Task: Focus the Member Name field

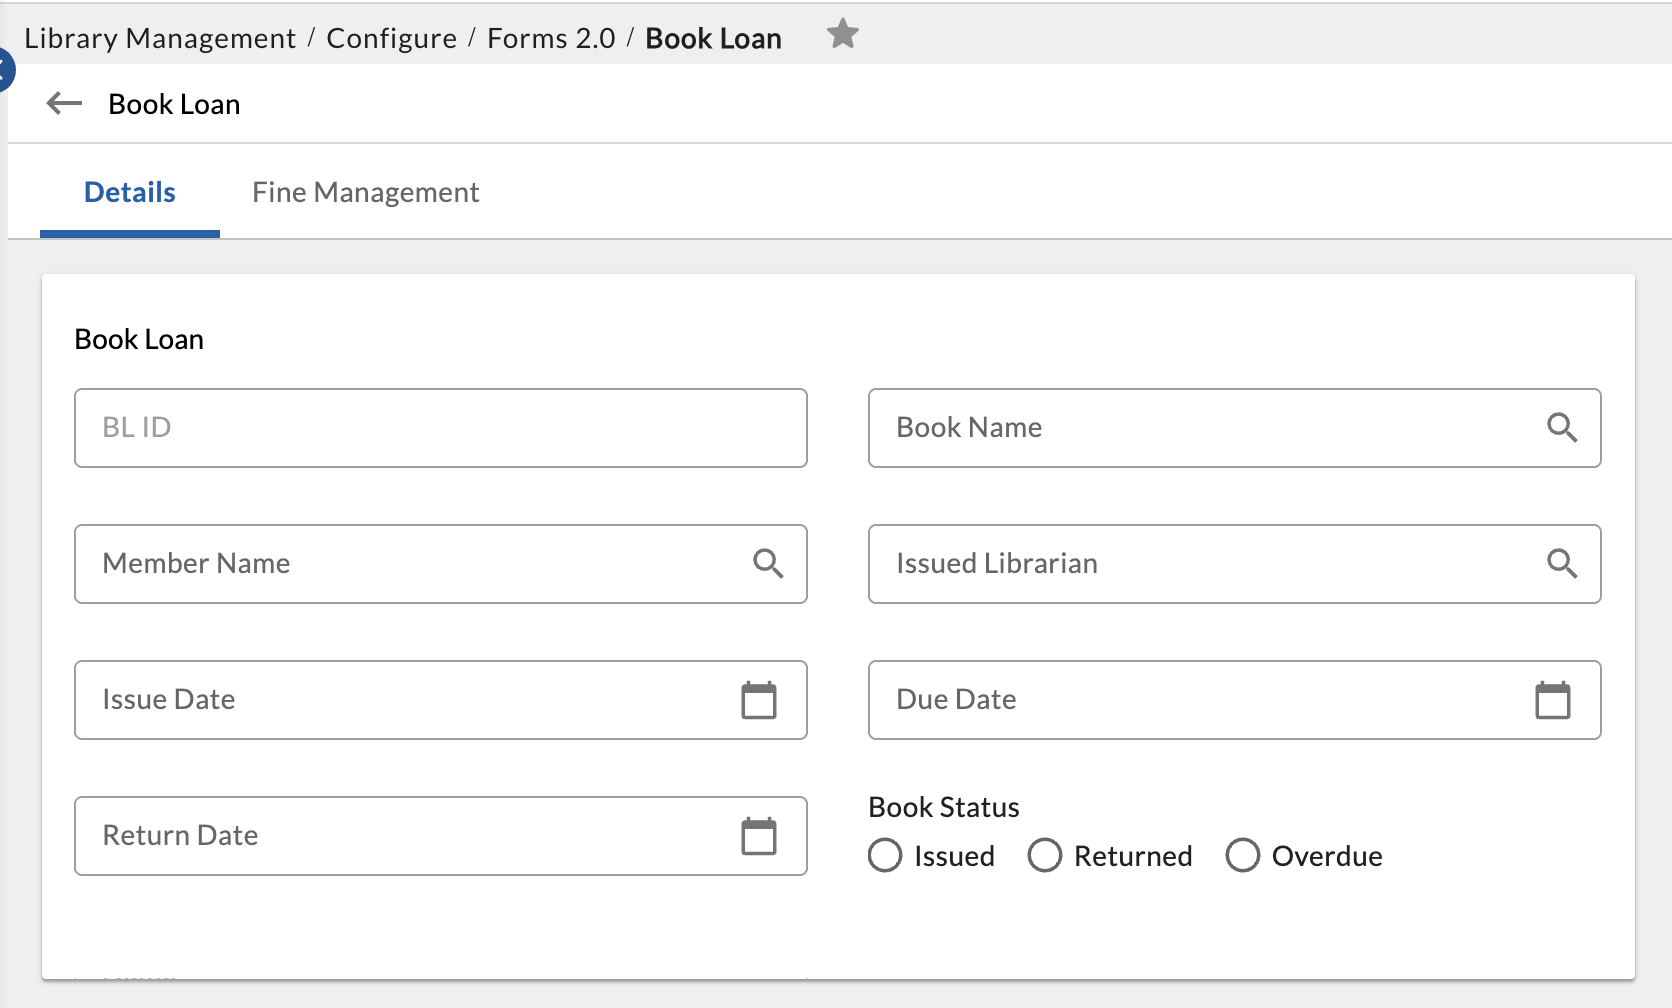Action: pyautogui.click(x=441, y=564)
